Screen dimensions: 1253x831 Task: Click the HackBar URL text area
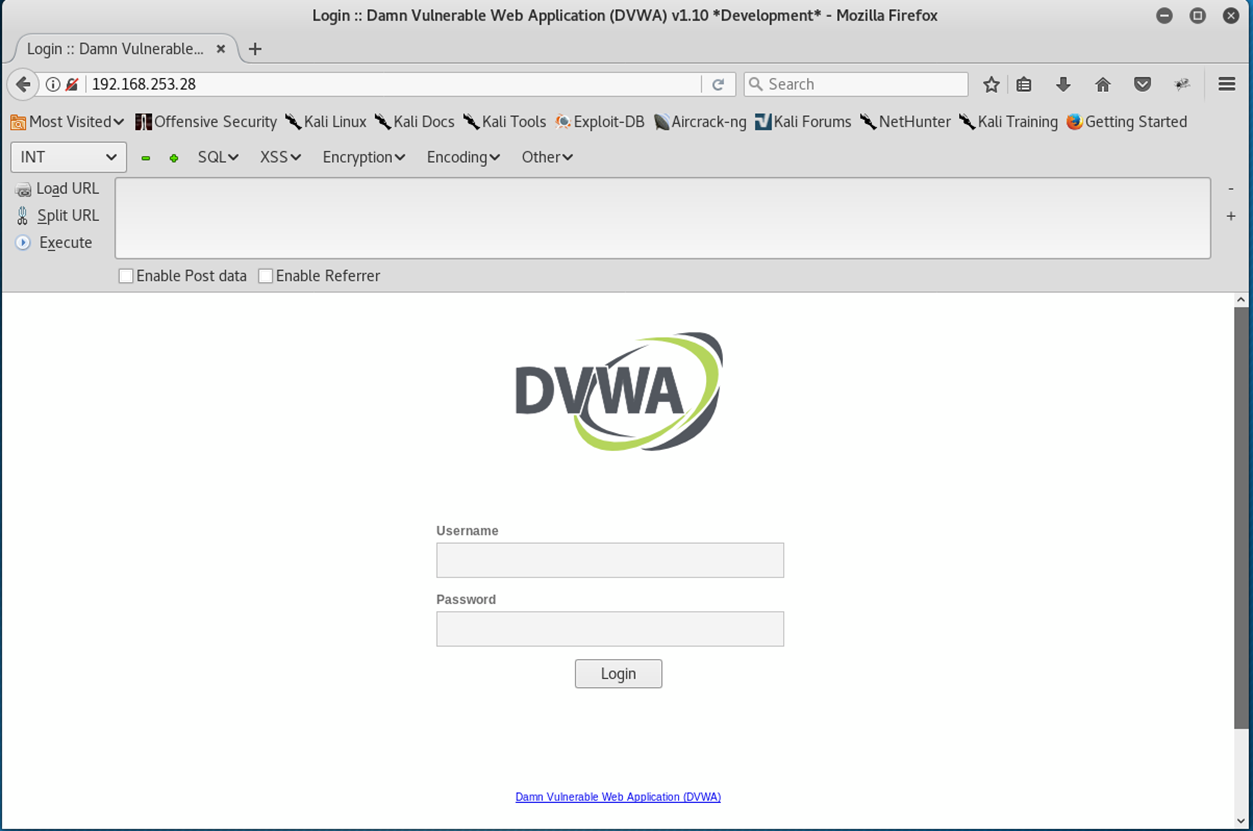pyautogui.click(x=663, y=218)
